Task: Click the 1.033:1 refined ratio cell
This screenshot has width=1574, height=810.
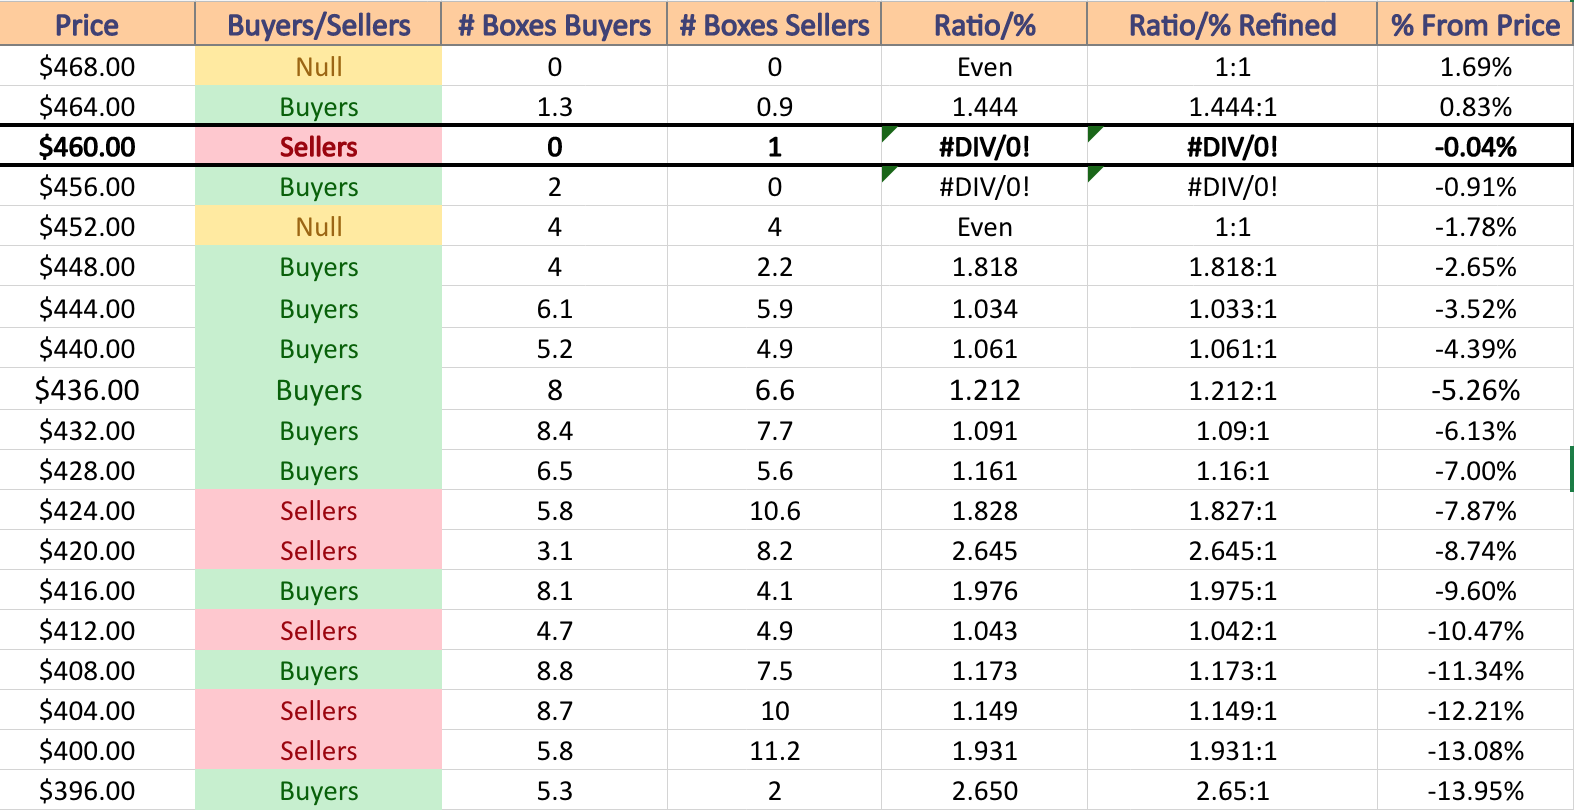Action: [x=1232, y=308]
